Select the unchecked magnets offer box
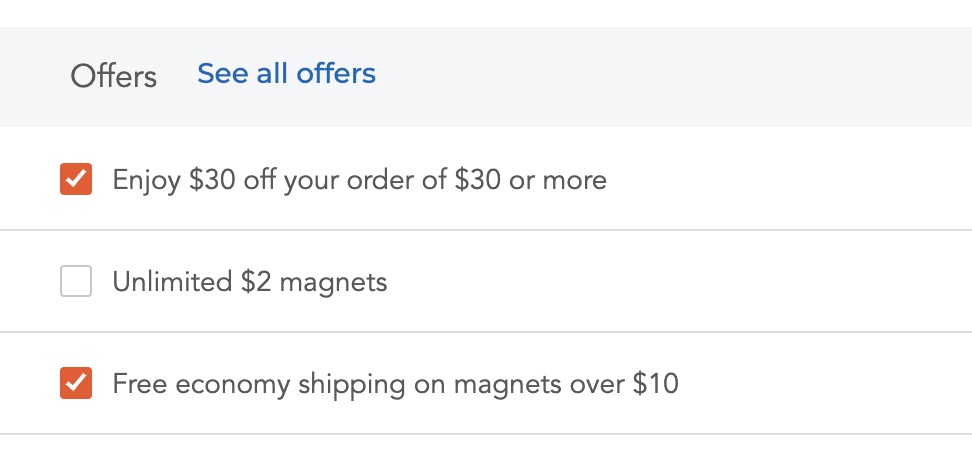Viewport: 972px width, 466px height. point(76,282)
